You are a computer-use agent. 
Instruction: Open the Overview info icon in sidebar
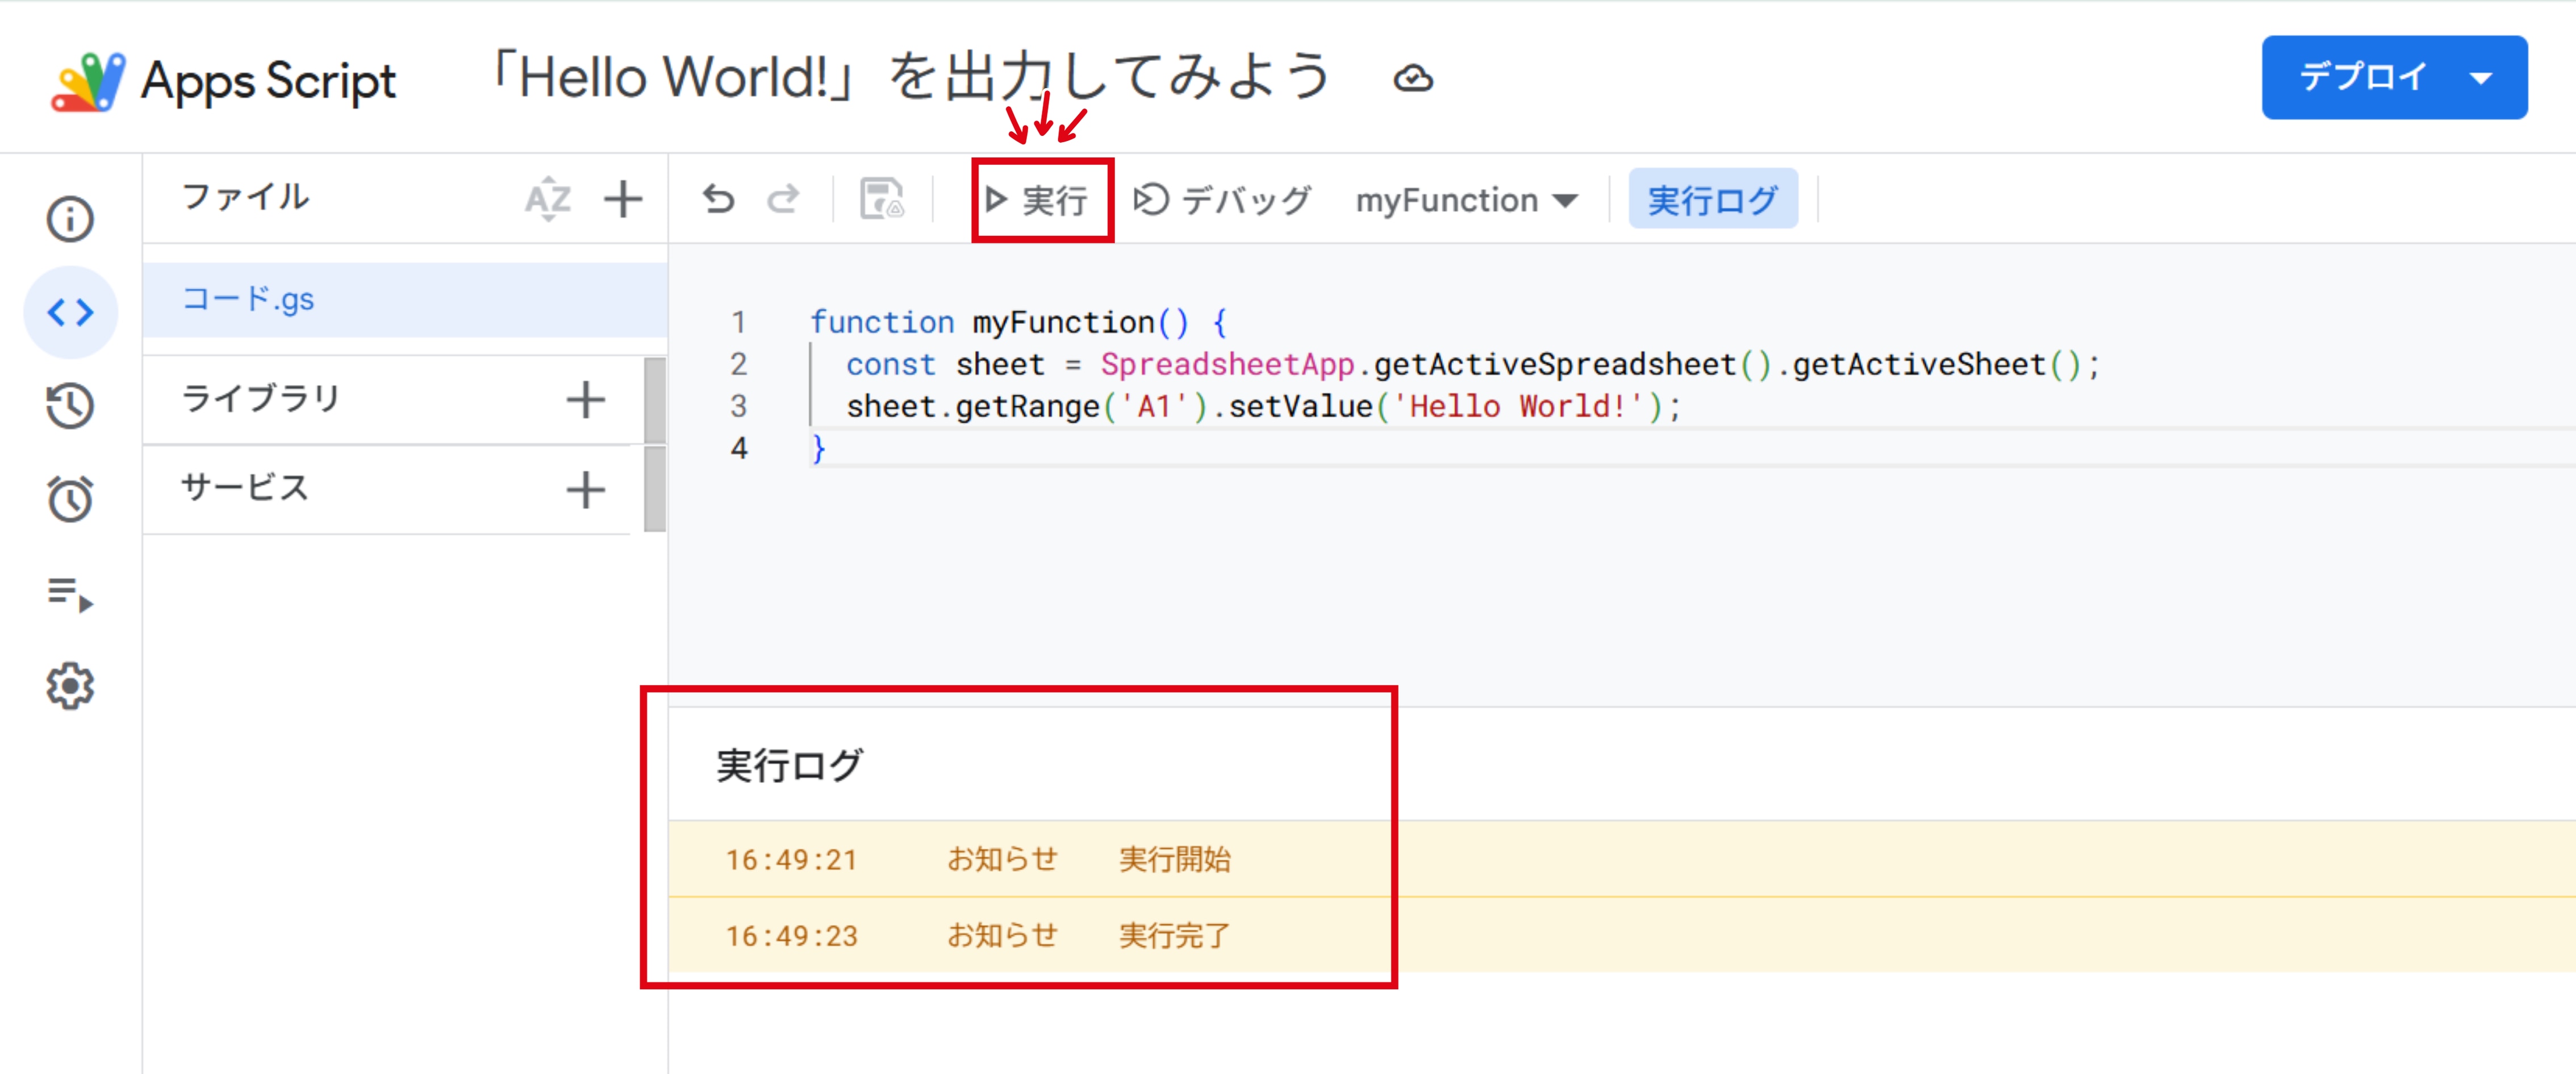70,219
